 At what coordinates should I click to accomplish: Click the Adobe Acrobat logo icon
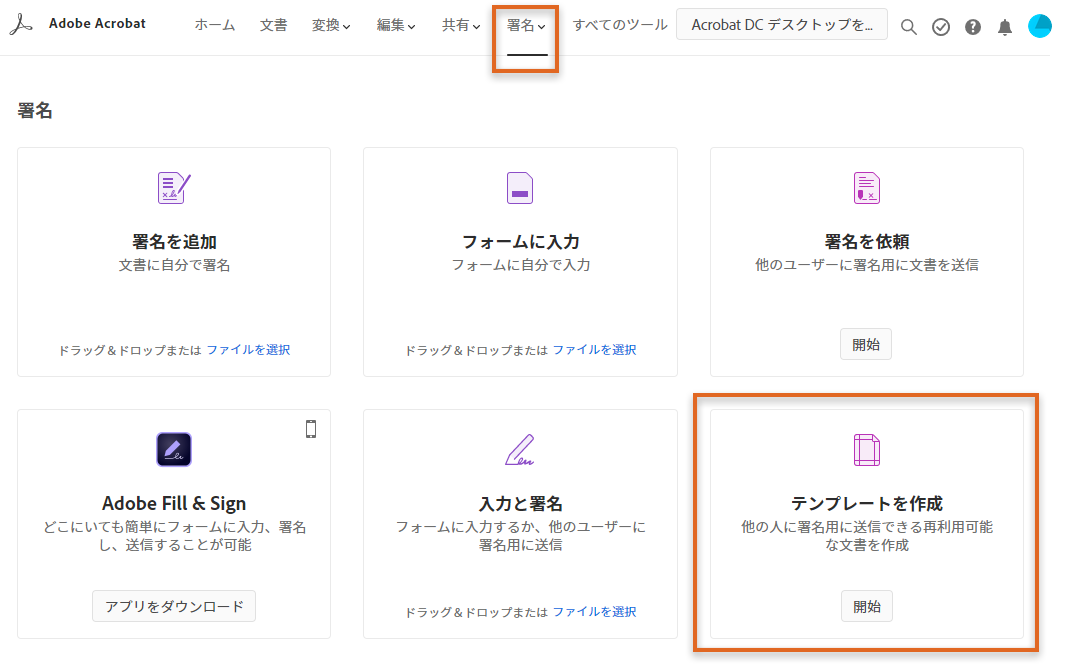pyautogui.click(x=22, y=23)
